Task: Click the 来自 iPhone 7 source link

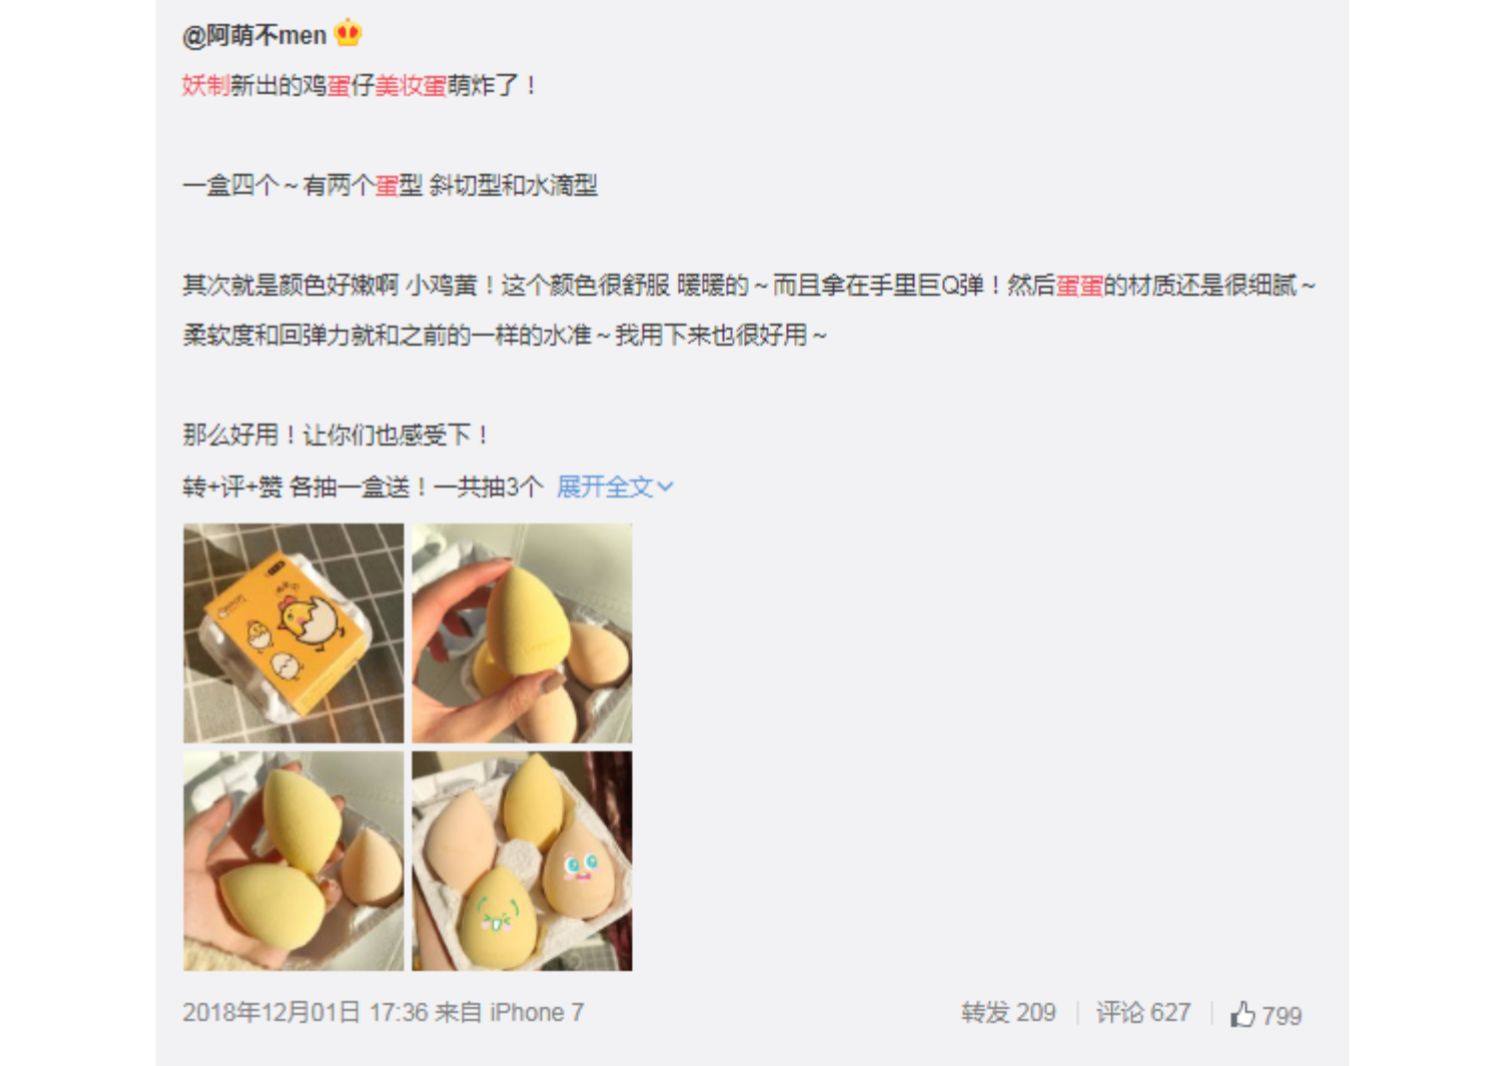Action: click(509, 1013)
